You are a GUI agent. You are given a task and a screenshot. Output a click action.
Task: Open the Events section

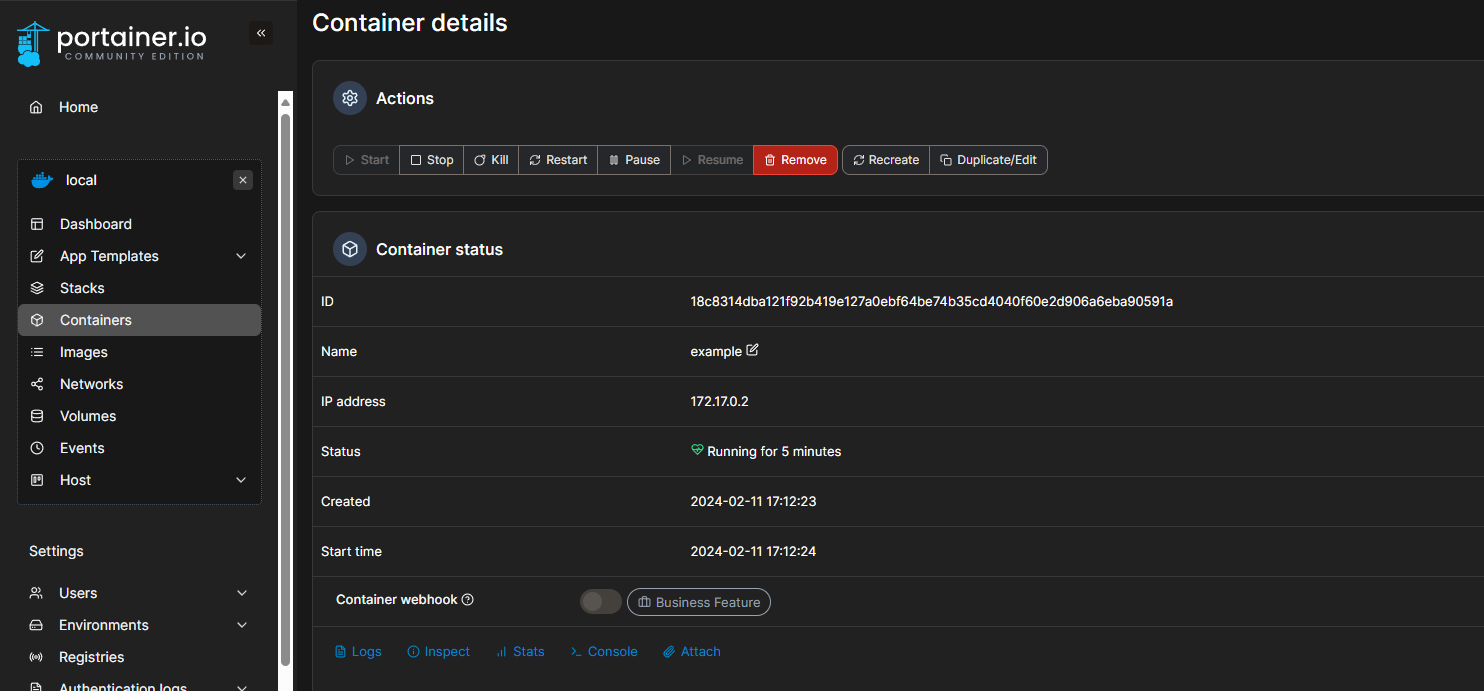coord(84,447)
